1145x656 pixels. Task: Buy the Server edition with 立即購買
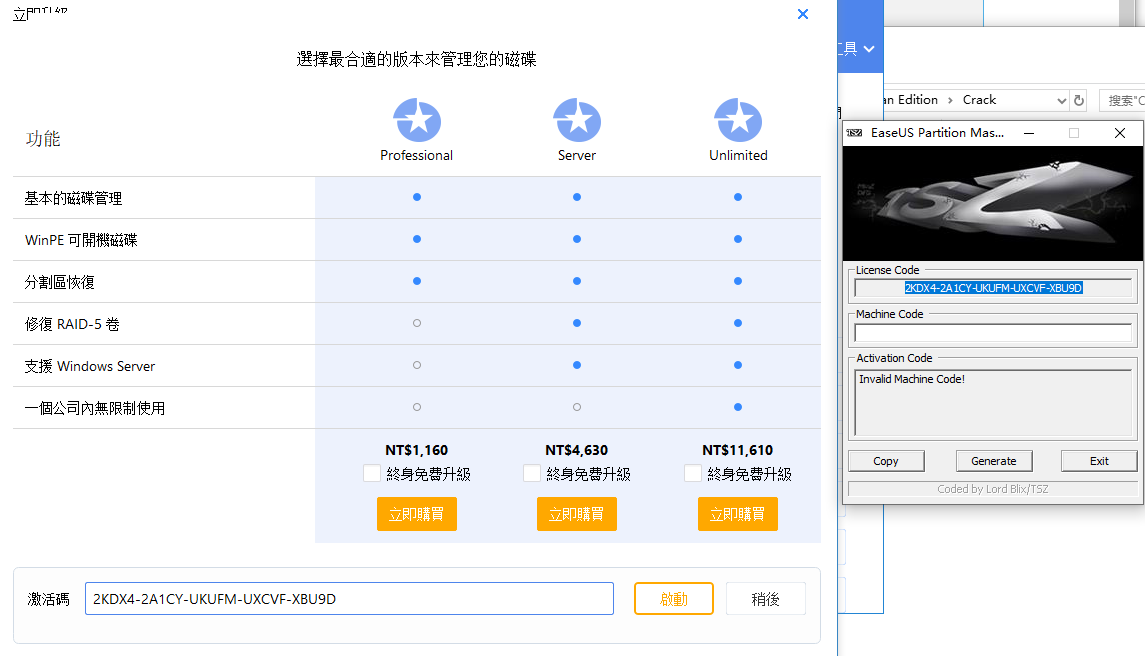click(577, 514)
